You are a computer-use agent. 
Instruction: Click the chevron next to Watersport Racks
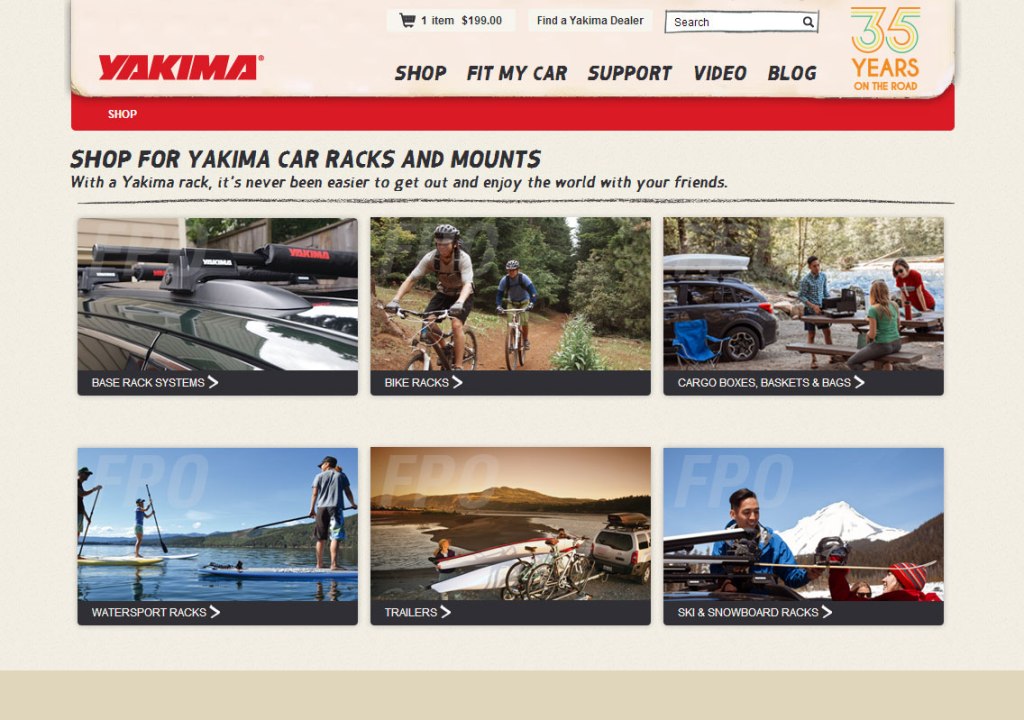point(215,612)
